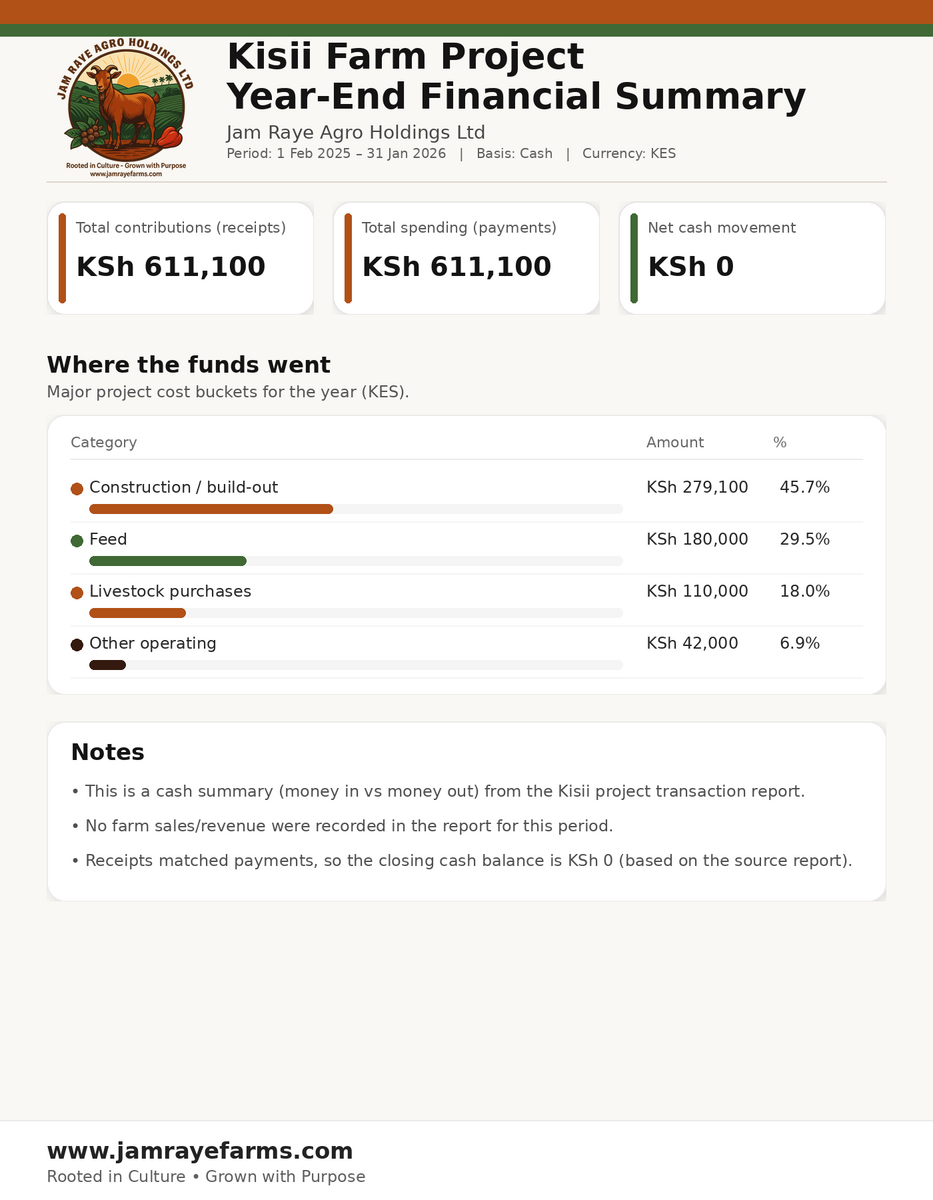This screenshot has height=1200, width=933.
Task: Select the Net cash movement card
Action: [x=752, y=258]
